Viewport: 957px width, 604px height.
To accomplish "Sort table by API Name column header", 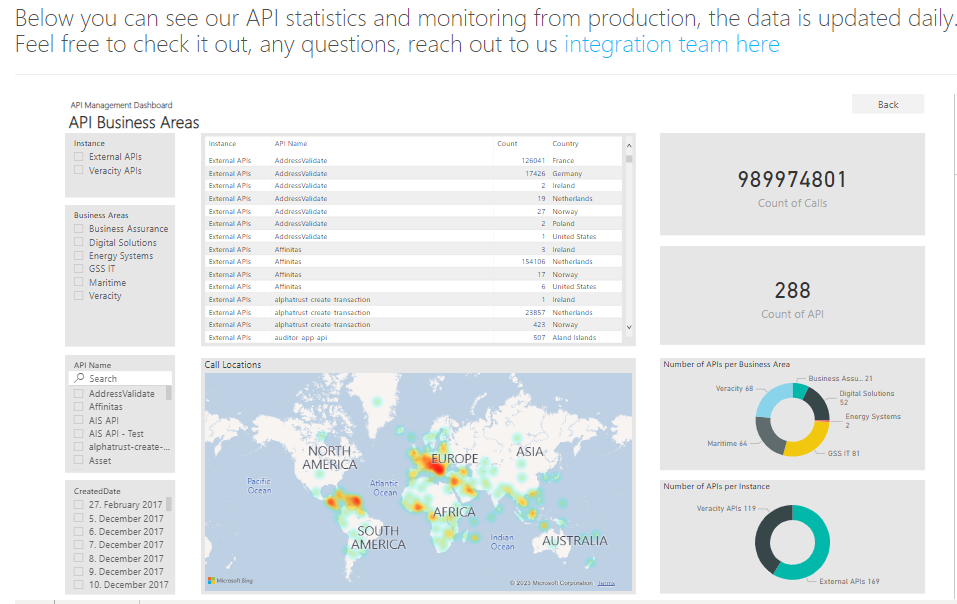I will click(291, 144).
